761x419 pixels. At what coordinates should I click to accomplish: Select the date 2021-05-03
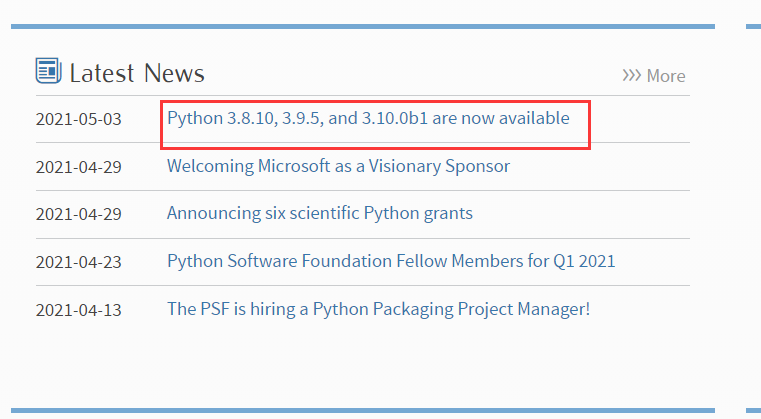79,119
